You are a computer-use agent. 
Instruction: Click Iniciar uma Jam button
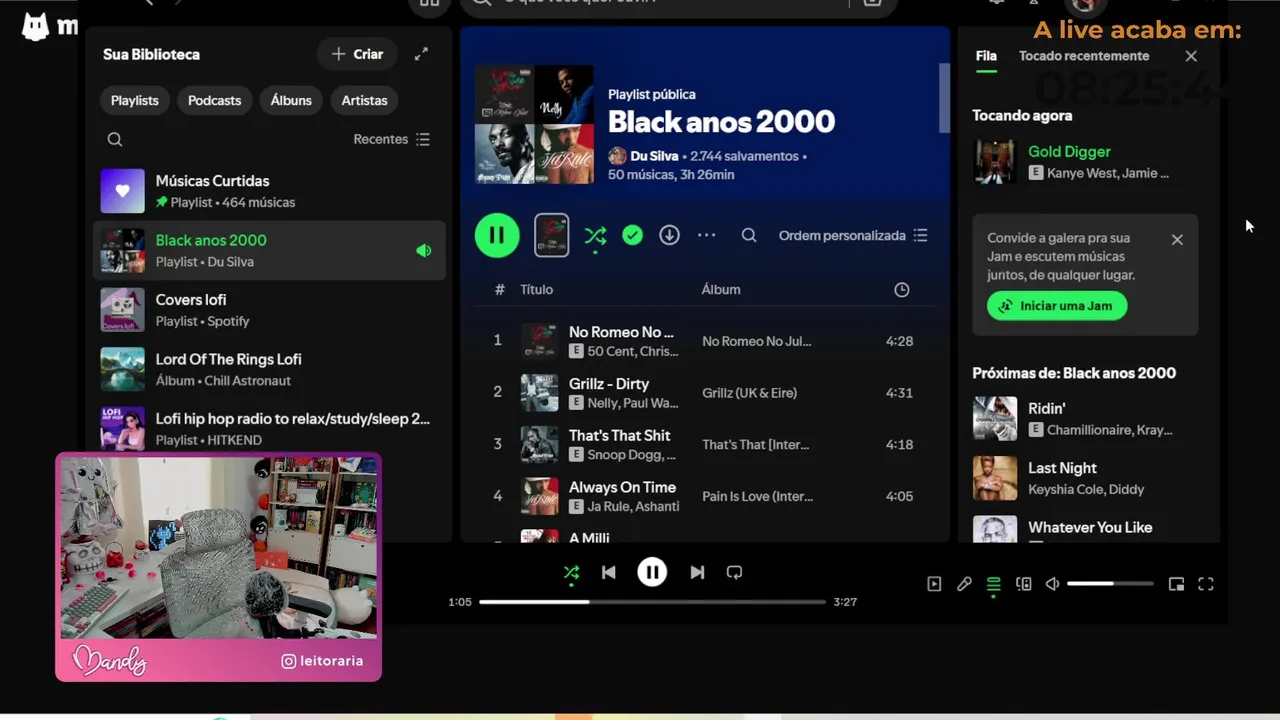1057,306
